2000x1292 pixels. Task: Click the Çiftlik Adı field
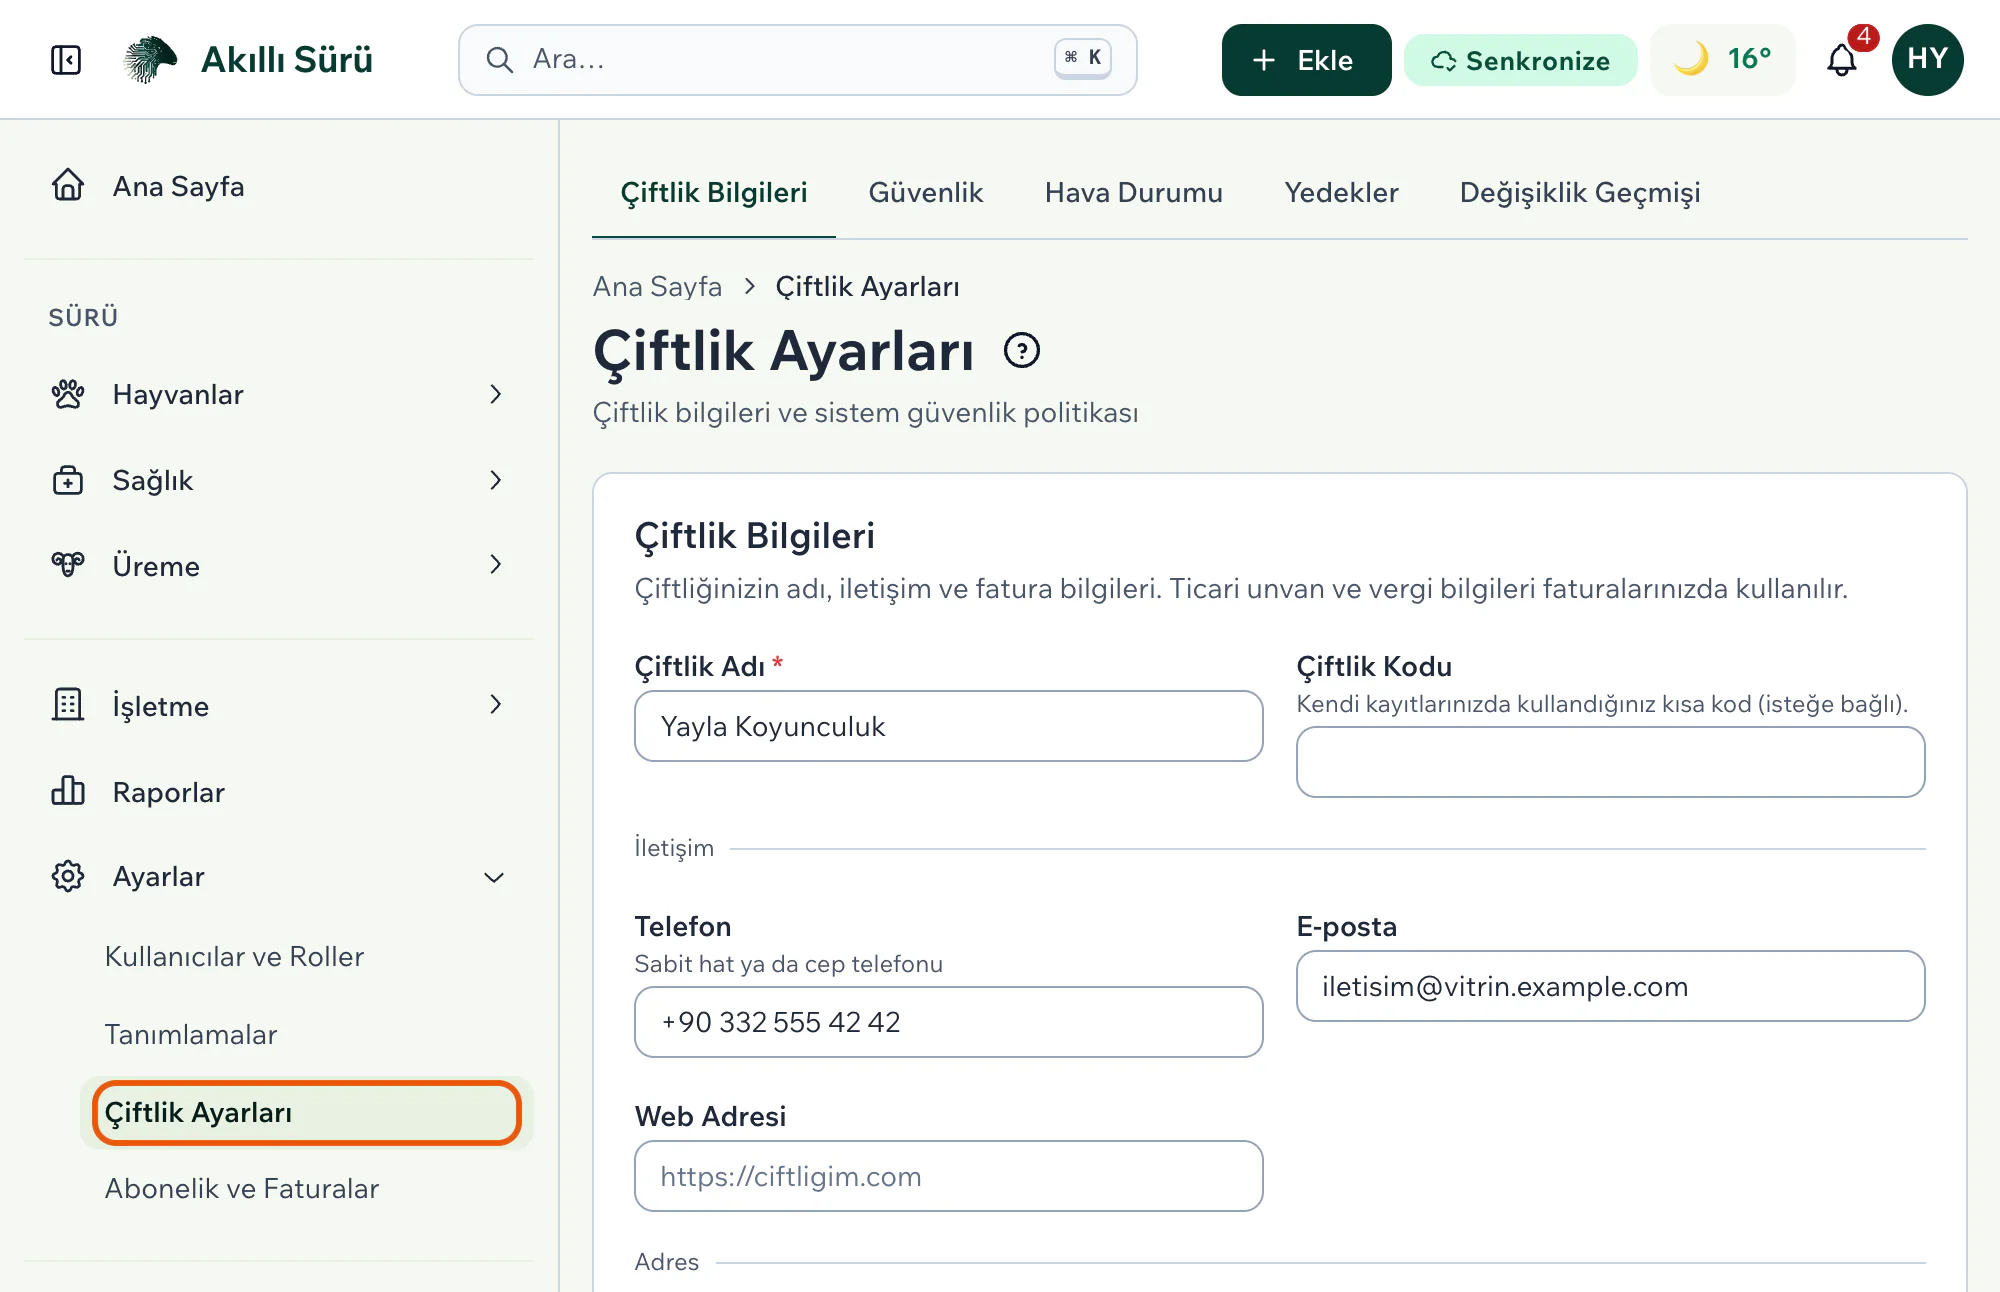point(949,726)
